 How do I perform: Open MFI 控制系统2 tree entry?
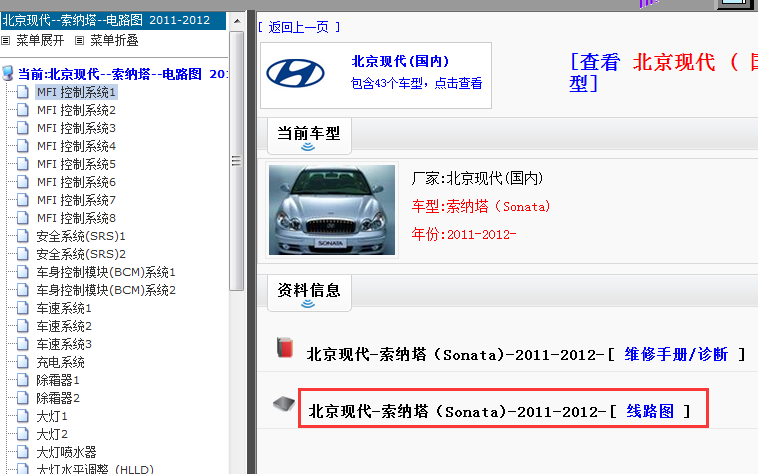click(x=76, y=110)
